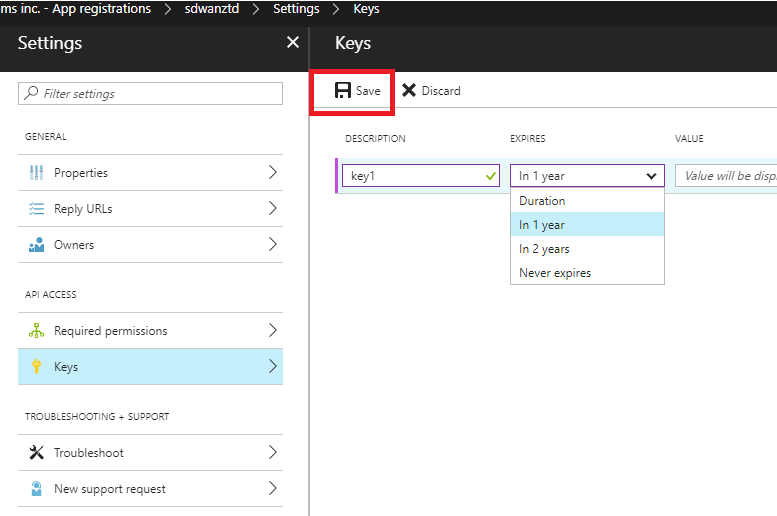Expand the Owners chevron arrow
The width and height of the screenshot is (777, 516).
pos(273,244)
